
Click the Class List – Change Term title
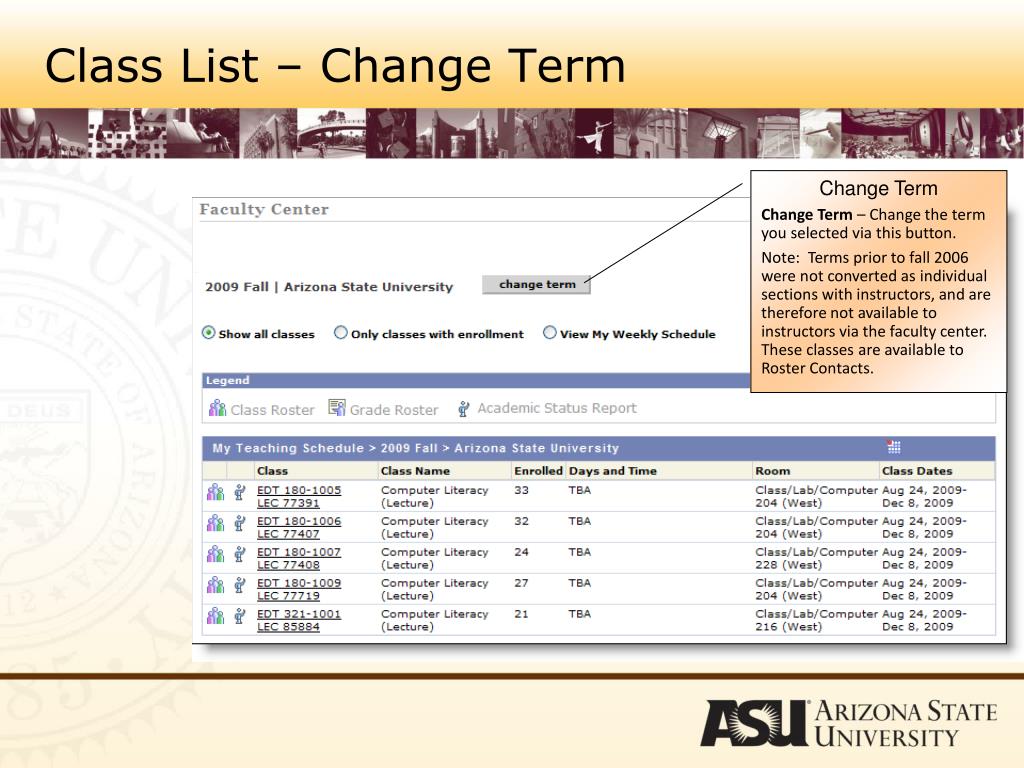click(x=335, y=65)
